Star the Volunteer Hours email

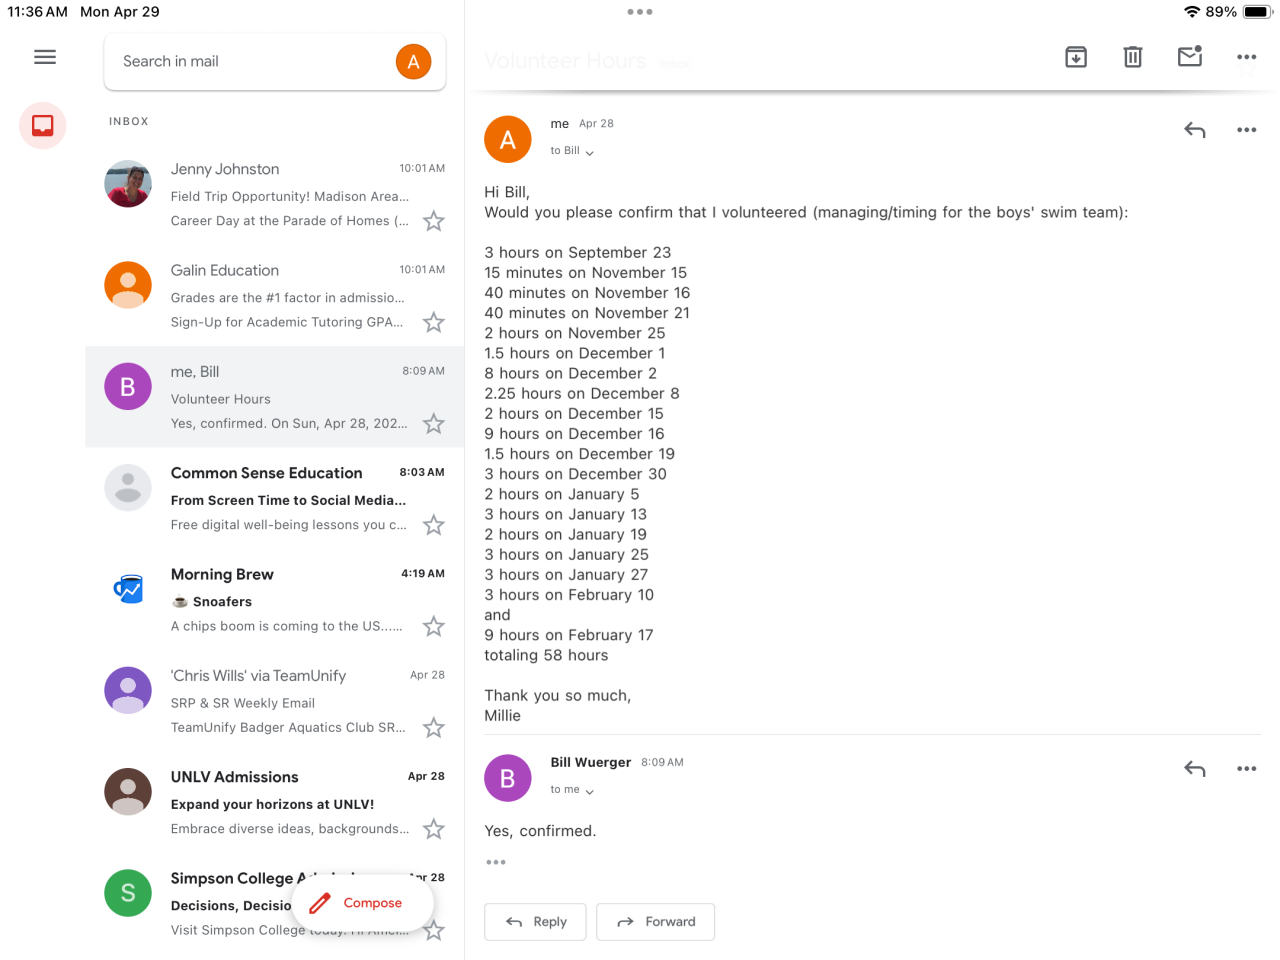pyautogui.click(x=433, y=424)
